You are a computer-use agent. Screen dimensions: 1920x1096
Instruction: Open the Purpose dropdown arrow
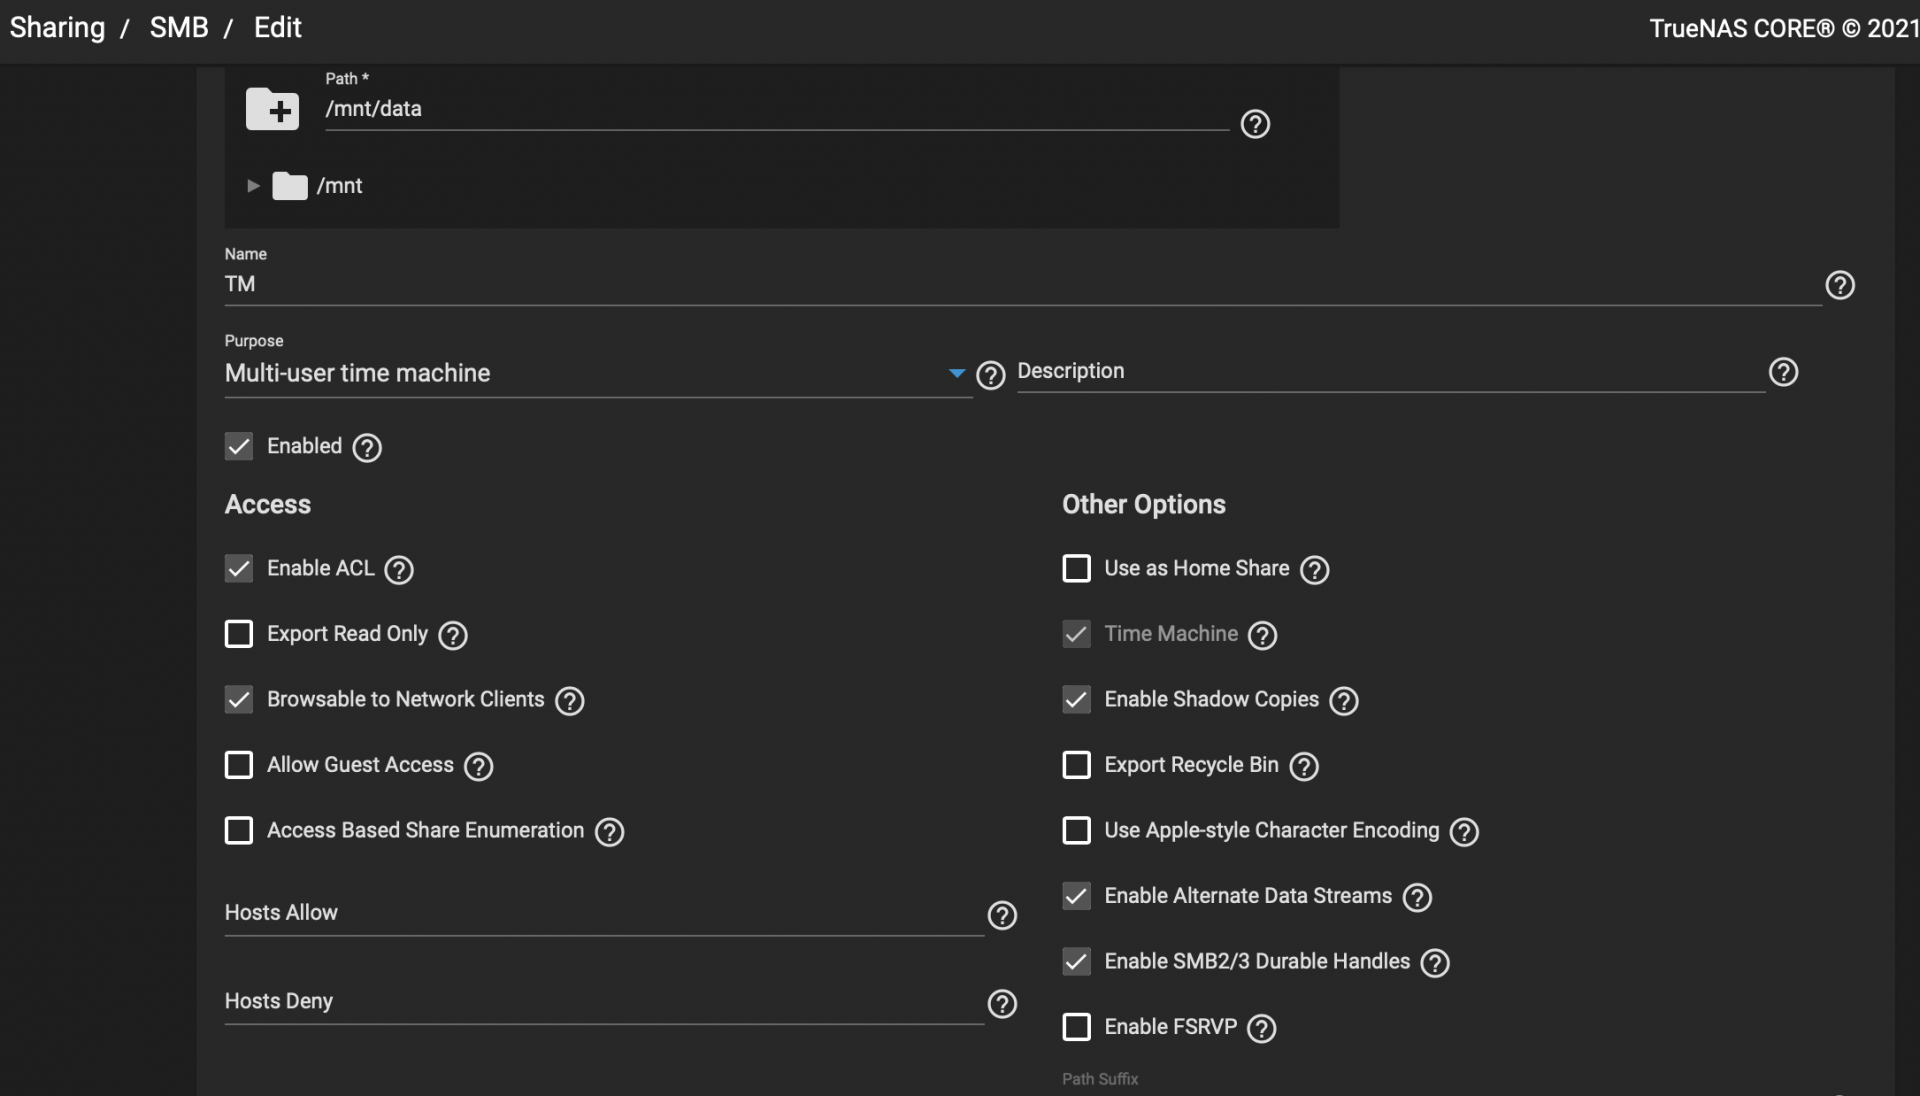(956, 373)
